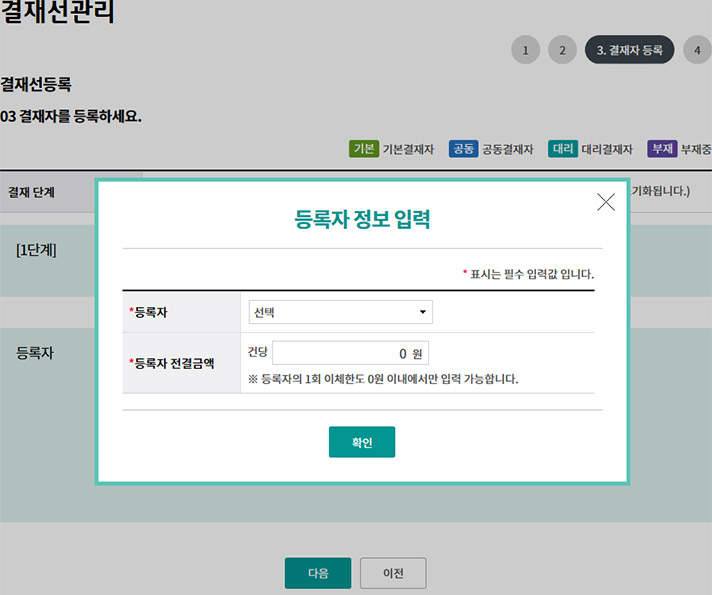This screenshot has height=595, width=712.
Task: Select the [1단계] row label
Action: (36, 249)
